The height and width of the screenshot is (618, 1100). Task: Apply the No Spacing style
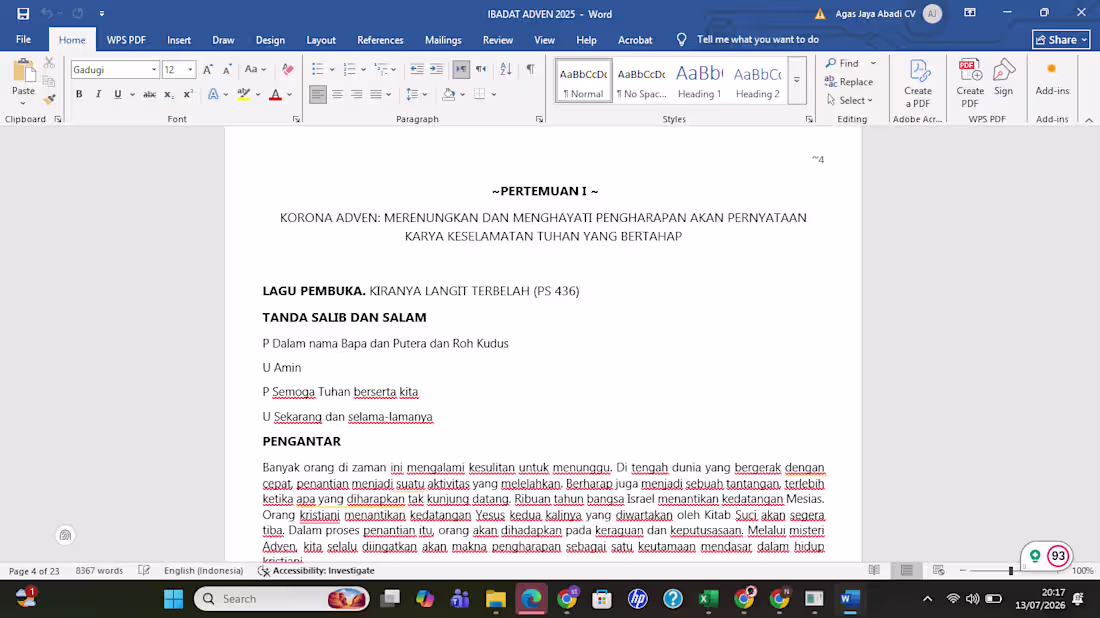641,81
